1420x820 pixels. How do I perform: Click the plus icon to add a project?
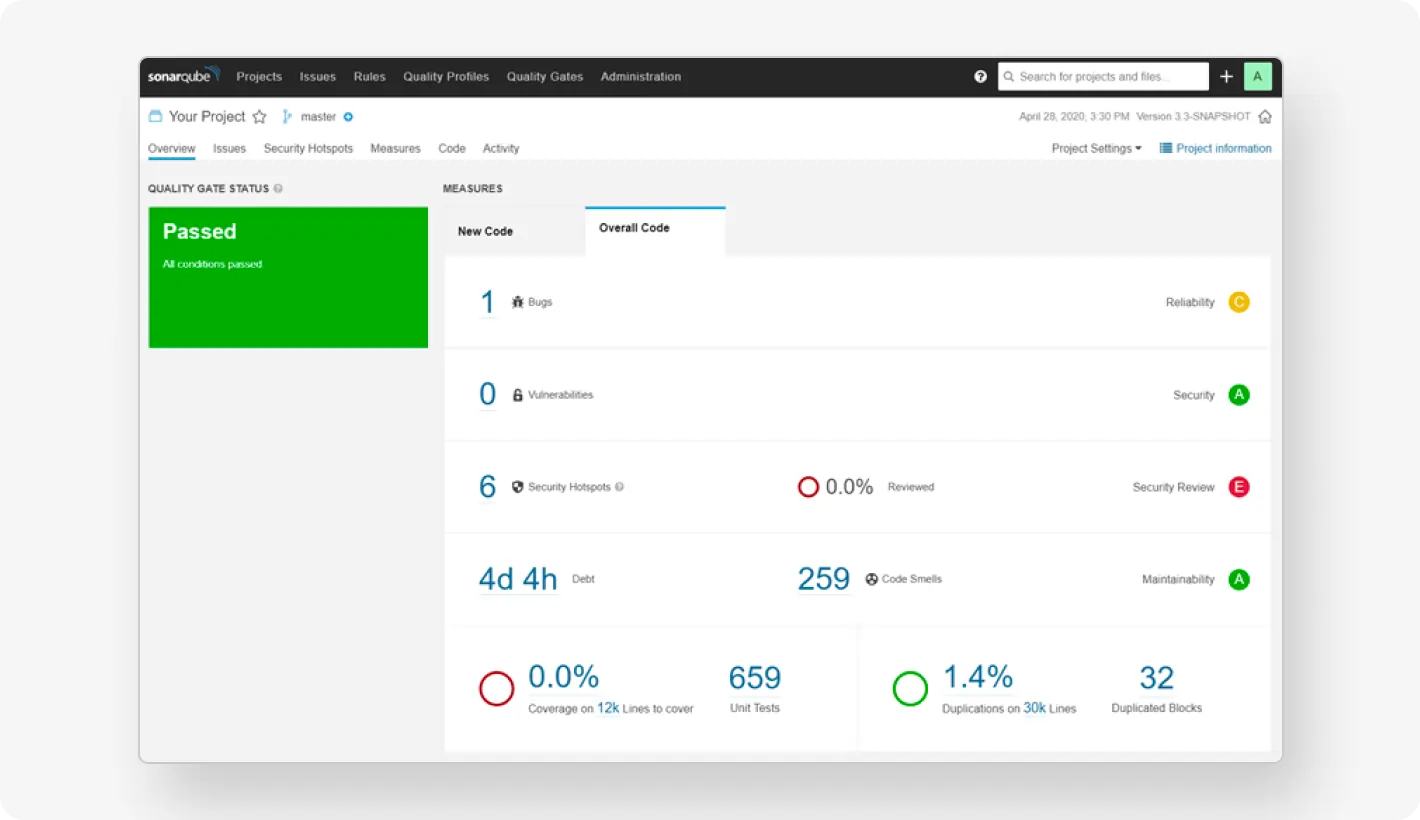(1226, 76)
